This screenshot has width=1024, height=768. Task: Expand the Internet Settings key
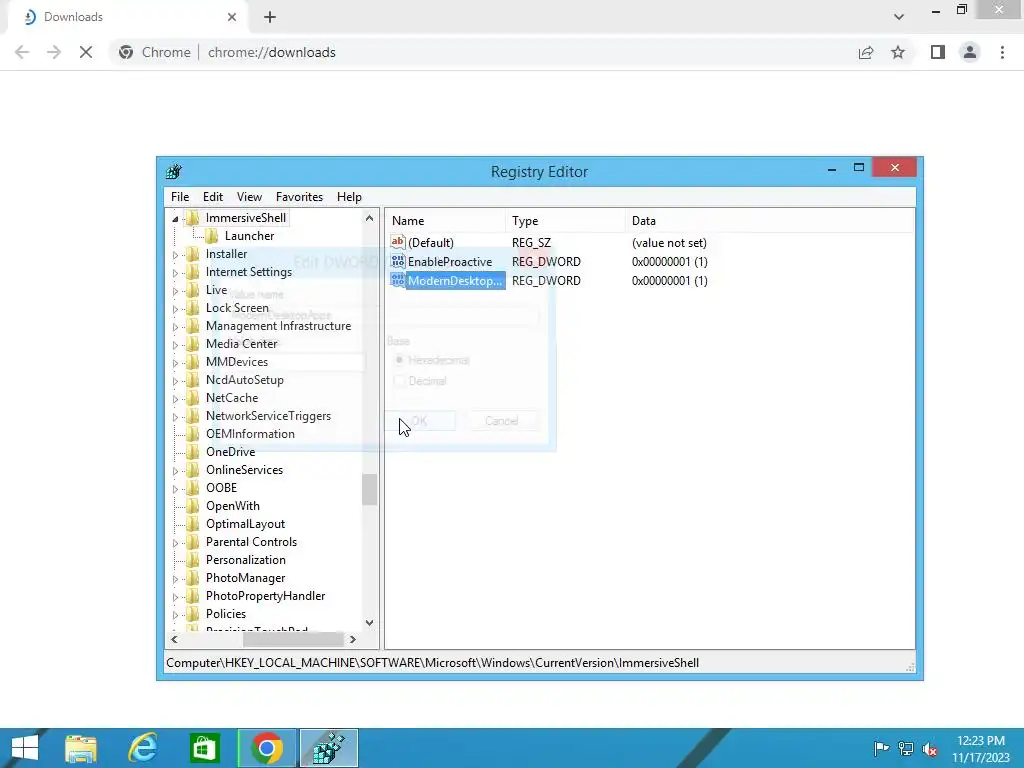tap(175, 273)
